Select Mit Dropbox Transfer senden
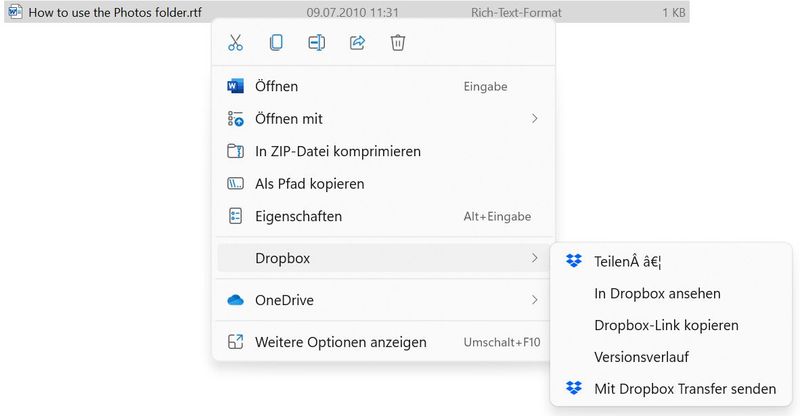This screenshot has width=800, height=416. (684, 388)
